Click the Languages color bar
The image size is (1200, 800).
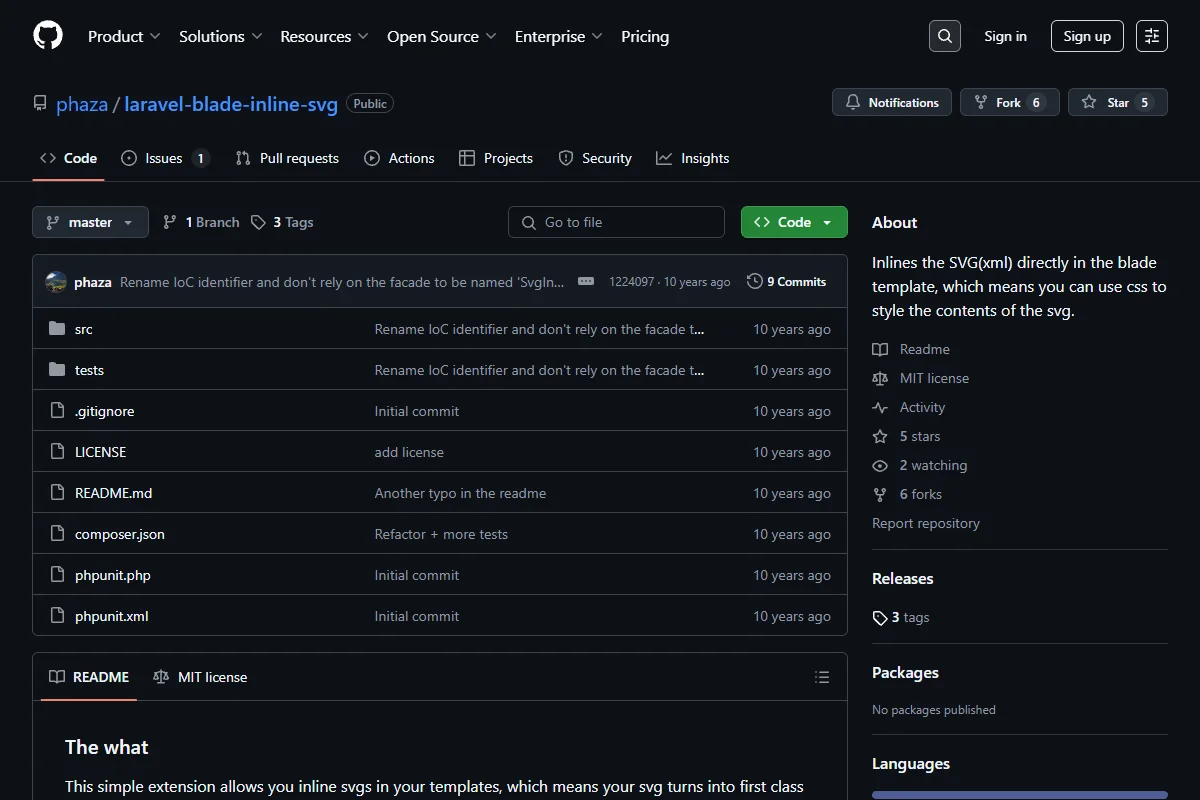pyautogui.click(x=1020, y=796)
